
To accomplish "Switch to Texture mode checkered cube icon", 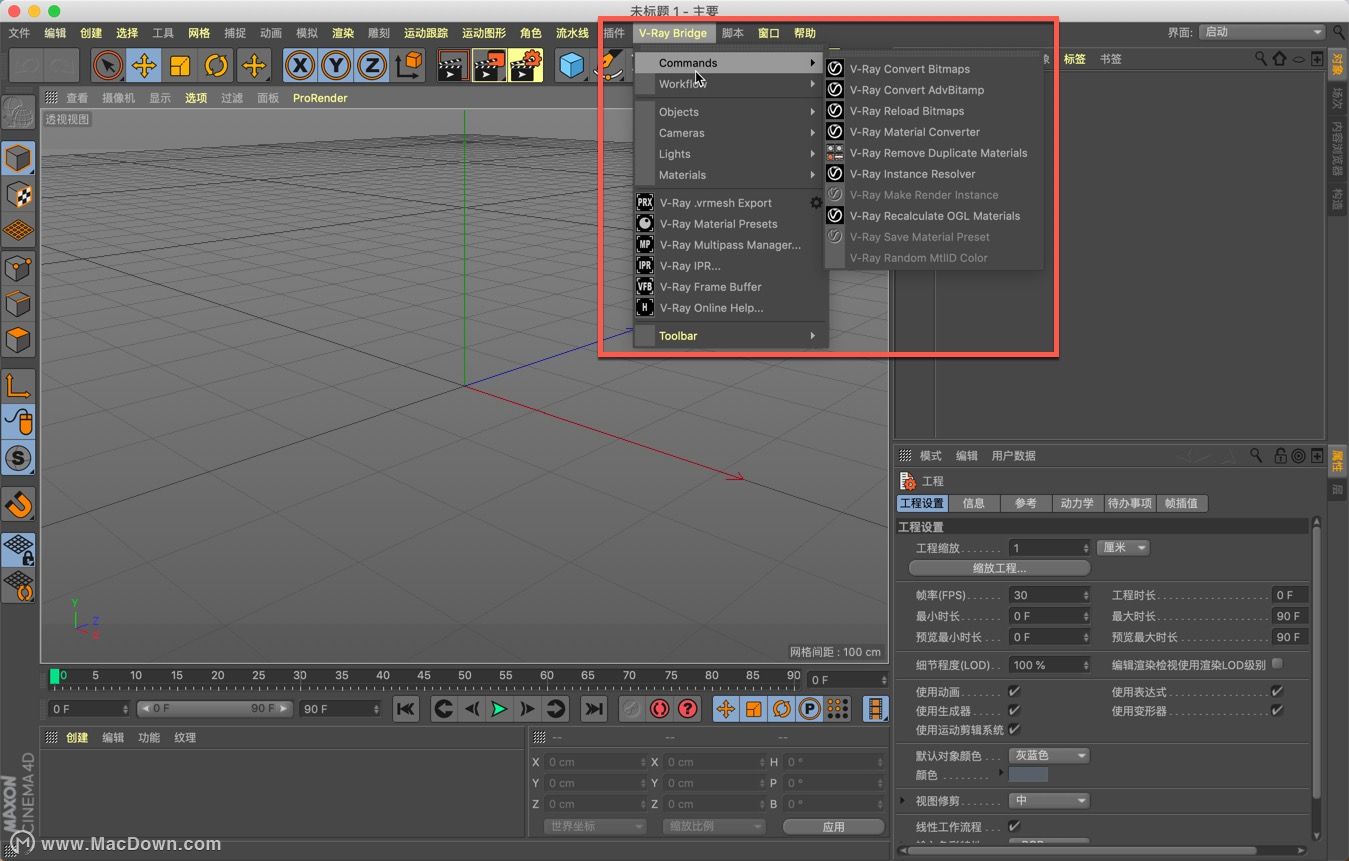I will point(18,195).
